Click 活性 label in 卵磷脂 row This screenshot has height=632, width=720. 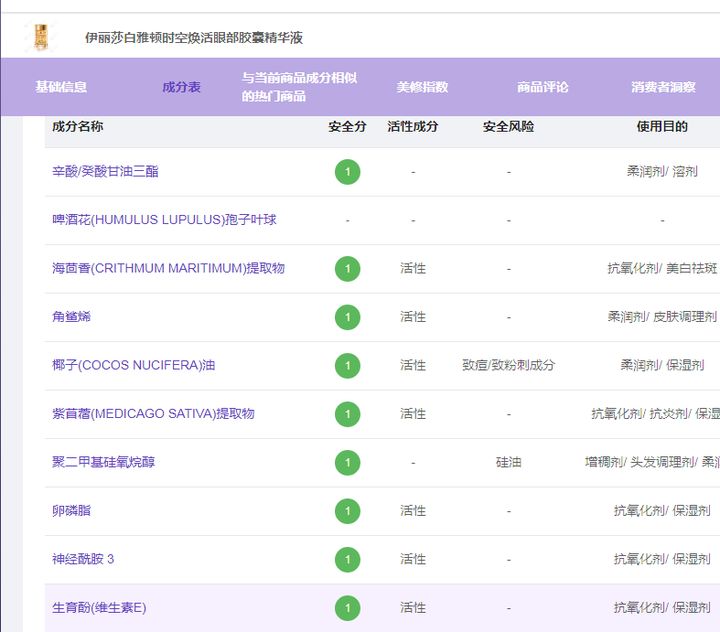pyautogui.click(x=413, y=510)
